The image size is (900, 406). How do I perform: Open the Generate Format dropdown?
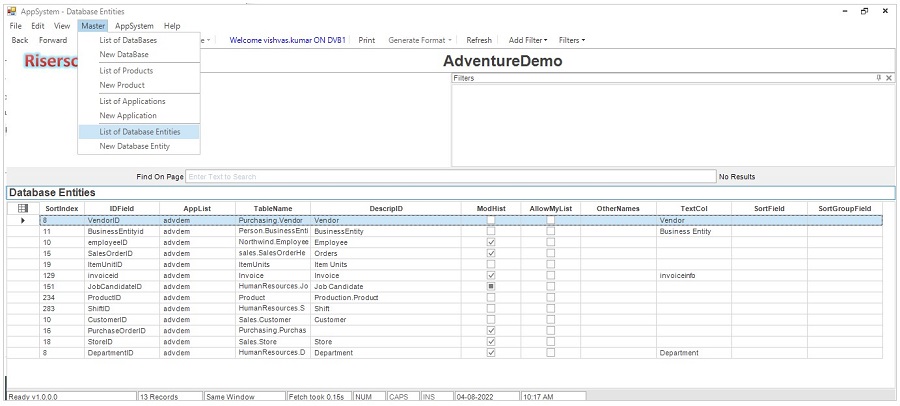(x=420, y=40)
